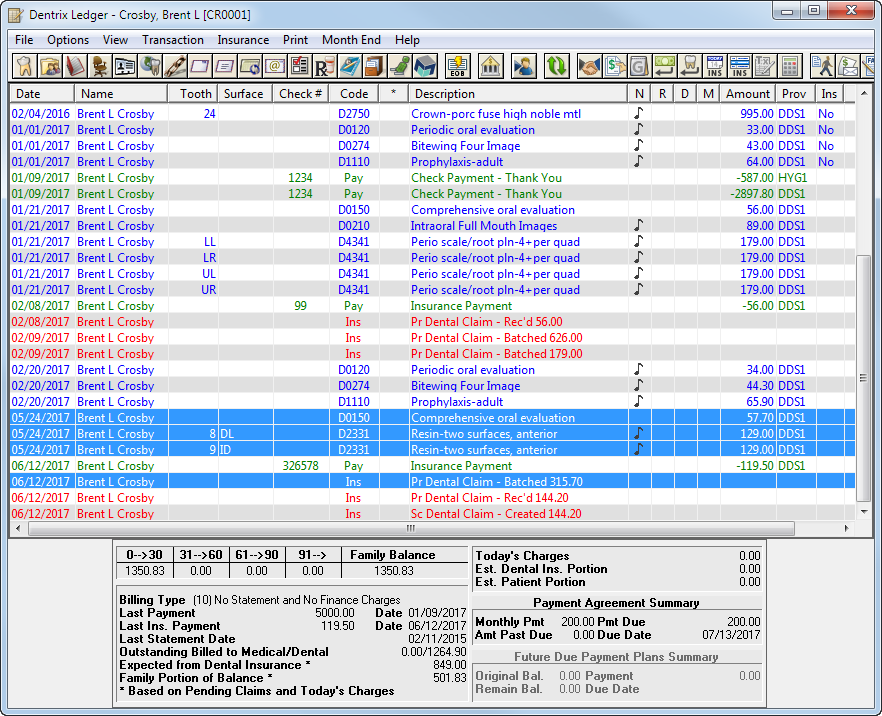Select the Intraoral Full Mouth Images row

(433, 226)
